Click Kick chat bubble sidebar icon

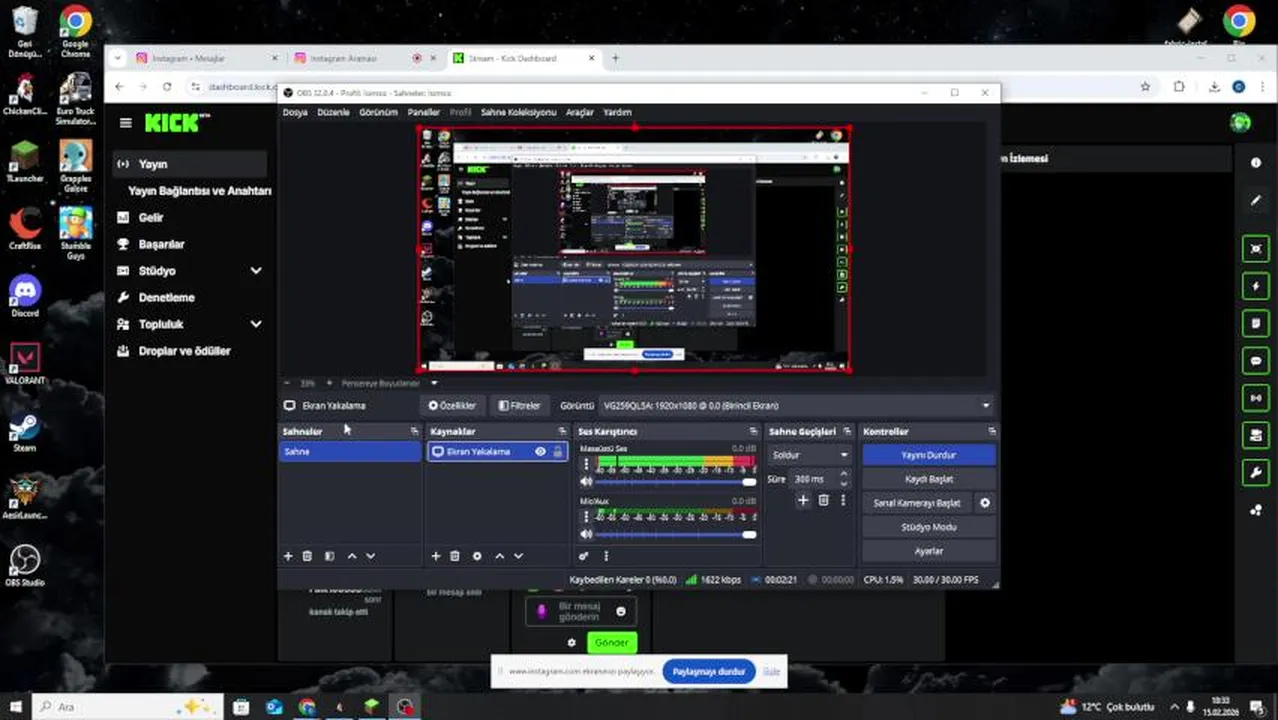pos(1256,360)
